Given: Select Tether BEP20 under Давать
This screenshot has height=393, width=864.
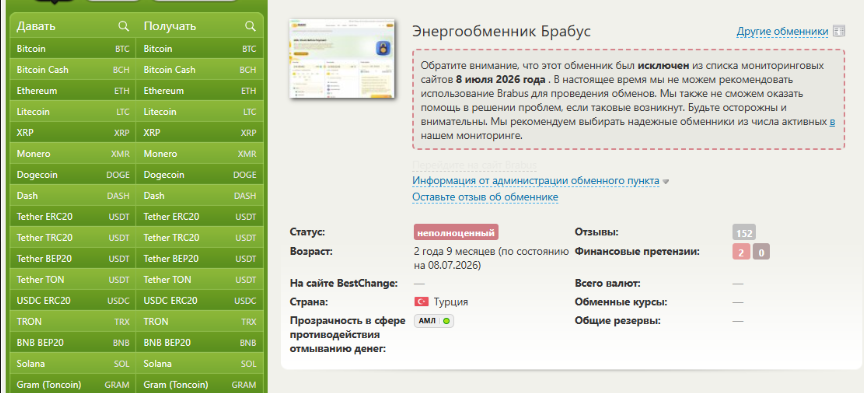Looking at the screenshot, I should (73, 259).
